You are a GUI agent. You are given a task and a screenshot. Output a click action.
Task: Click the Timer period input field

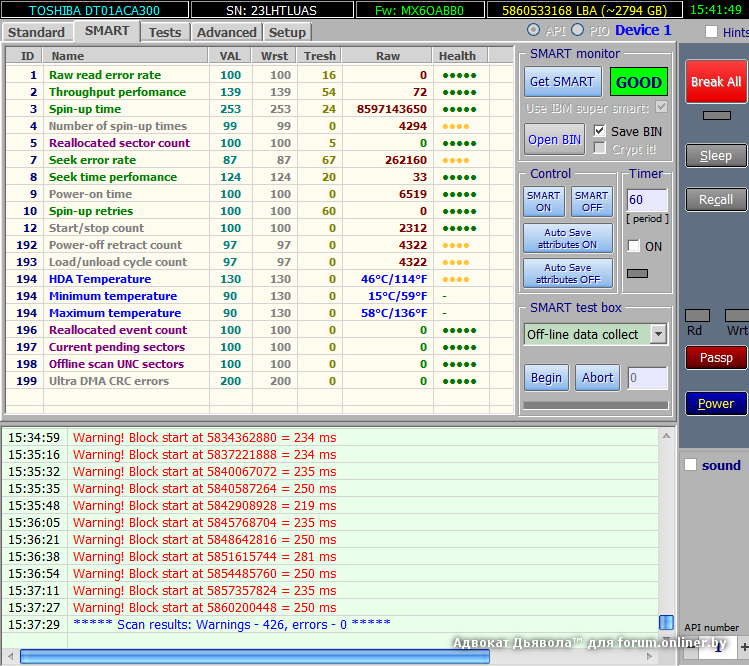(x=647, y=200)
